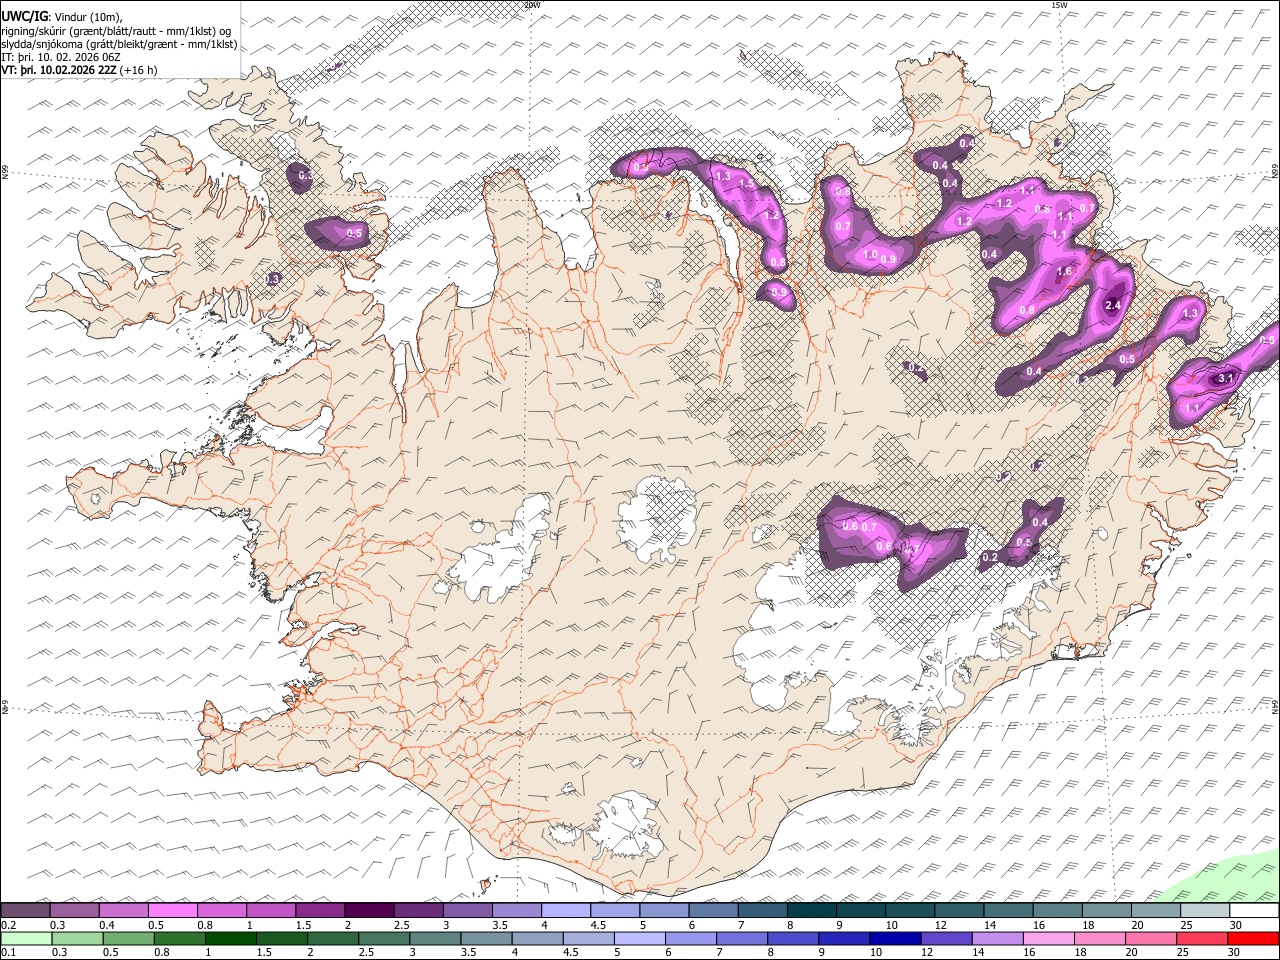Image resolution: width=1280 pixels, height=960 pixels.
Task: Click the light pink swatch labeled 16 in the lower scale
Action: point(1049,938)
